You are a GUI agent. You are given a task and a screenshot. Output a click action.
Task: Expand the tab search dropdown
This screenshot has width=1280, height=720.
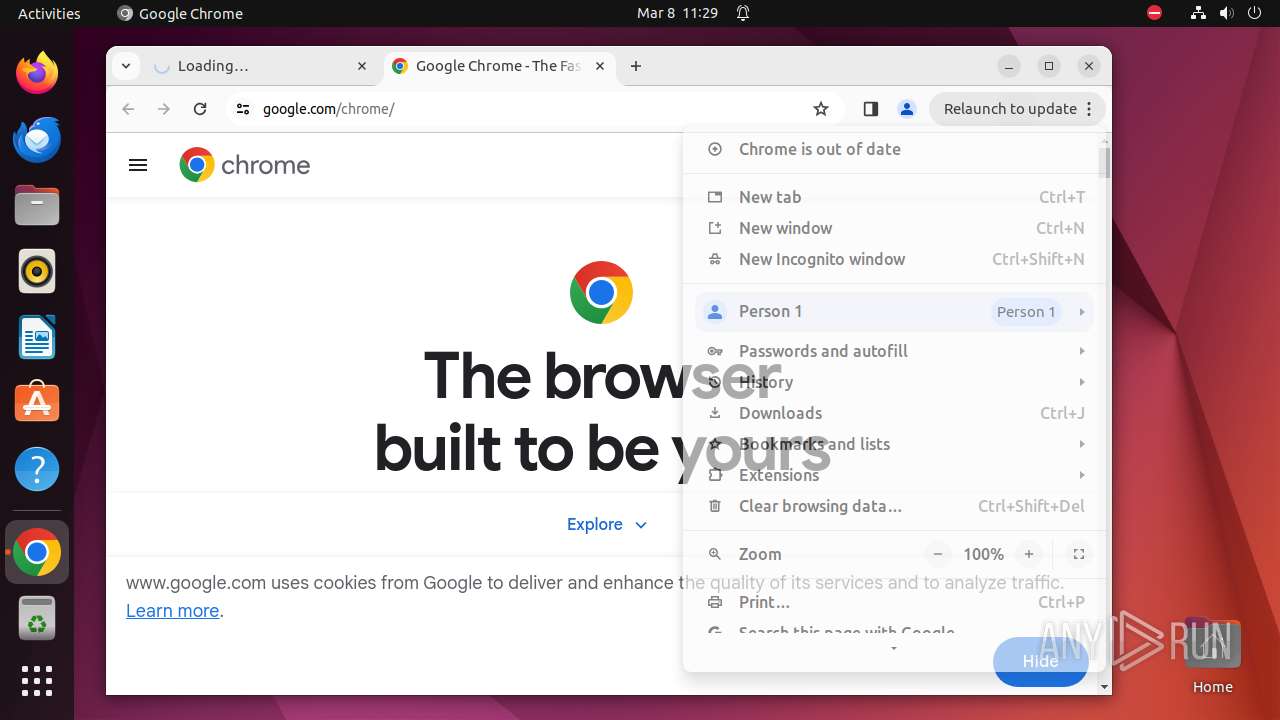(125, 66)
